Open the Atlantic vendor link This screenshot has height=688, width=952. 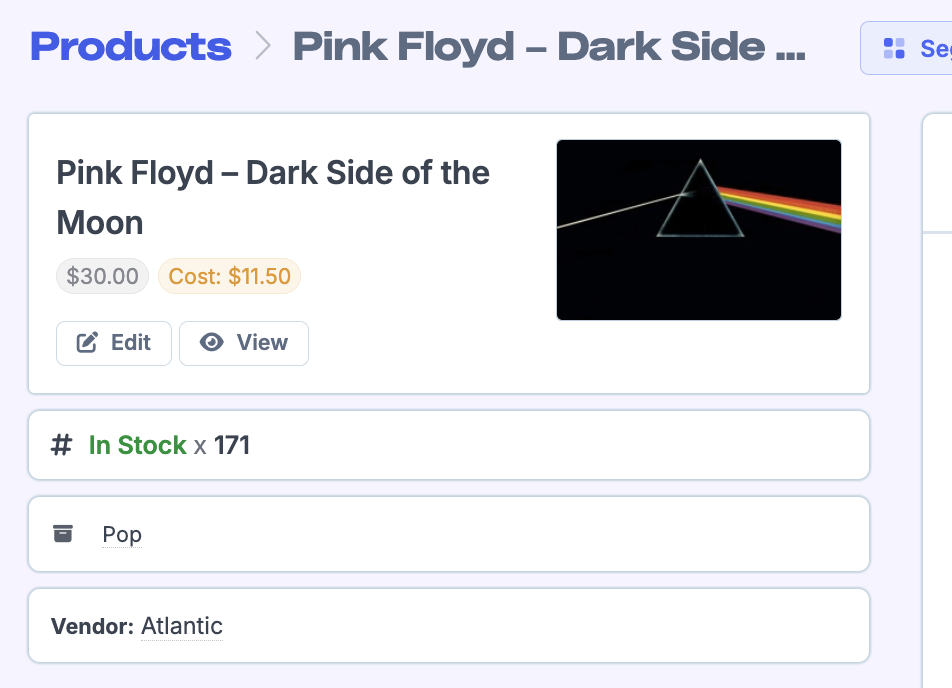tap(182, 626)
